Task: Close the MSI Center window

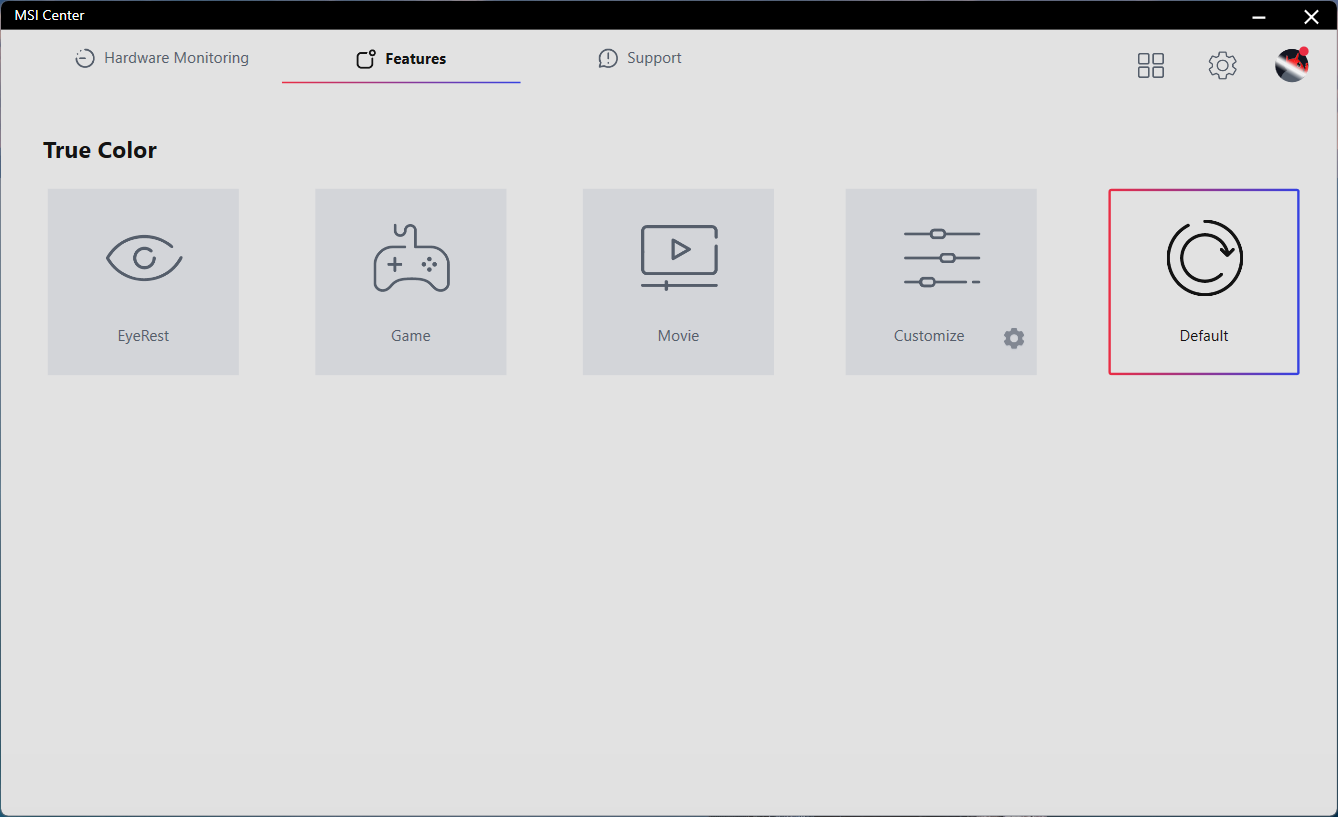Action: pos(1311,16)
